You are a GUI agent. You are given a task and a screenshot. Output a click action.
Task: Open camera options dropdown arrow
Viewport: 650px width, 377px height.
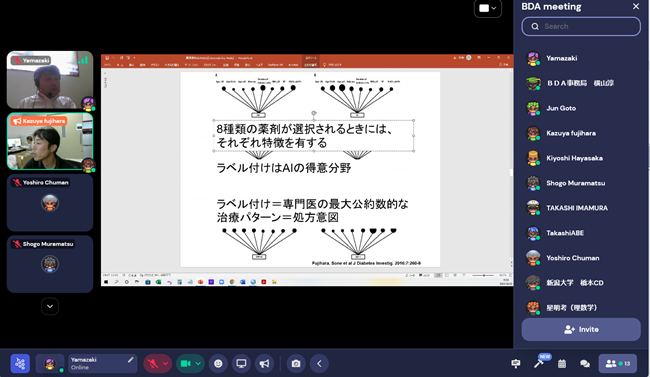(x=198, y=364)
